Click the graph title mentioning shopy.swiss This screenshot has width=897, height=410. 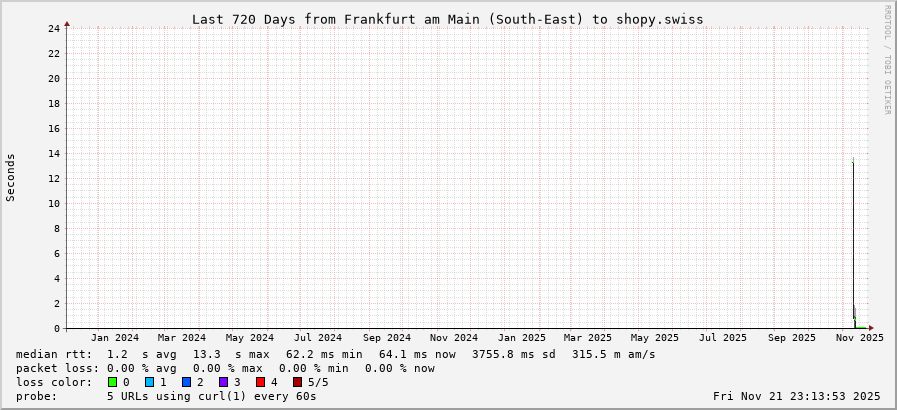[x=447, y=19]
